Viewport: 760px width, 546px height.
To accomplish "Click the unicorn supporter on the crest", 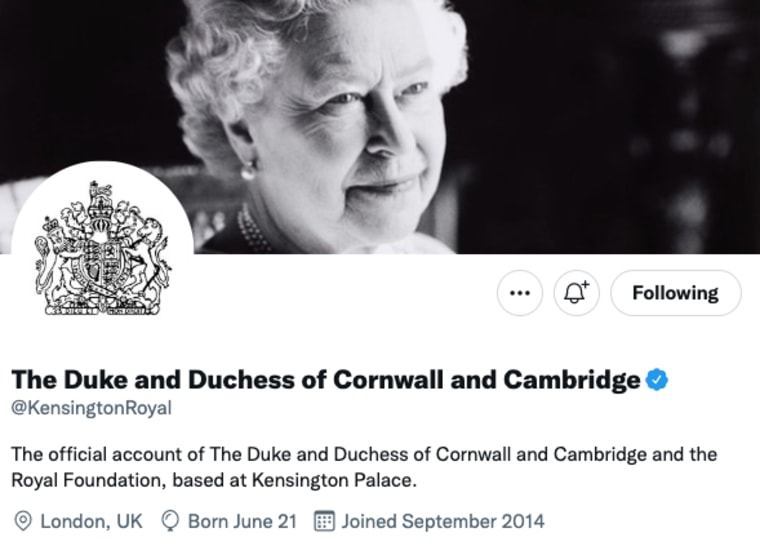I will pyautogui.click(x=150, y=259).
